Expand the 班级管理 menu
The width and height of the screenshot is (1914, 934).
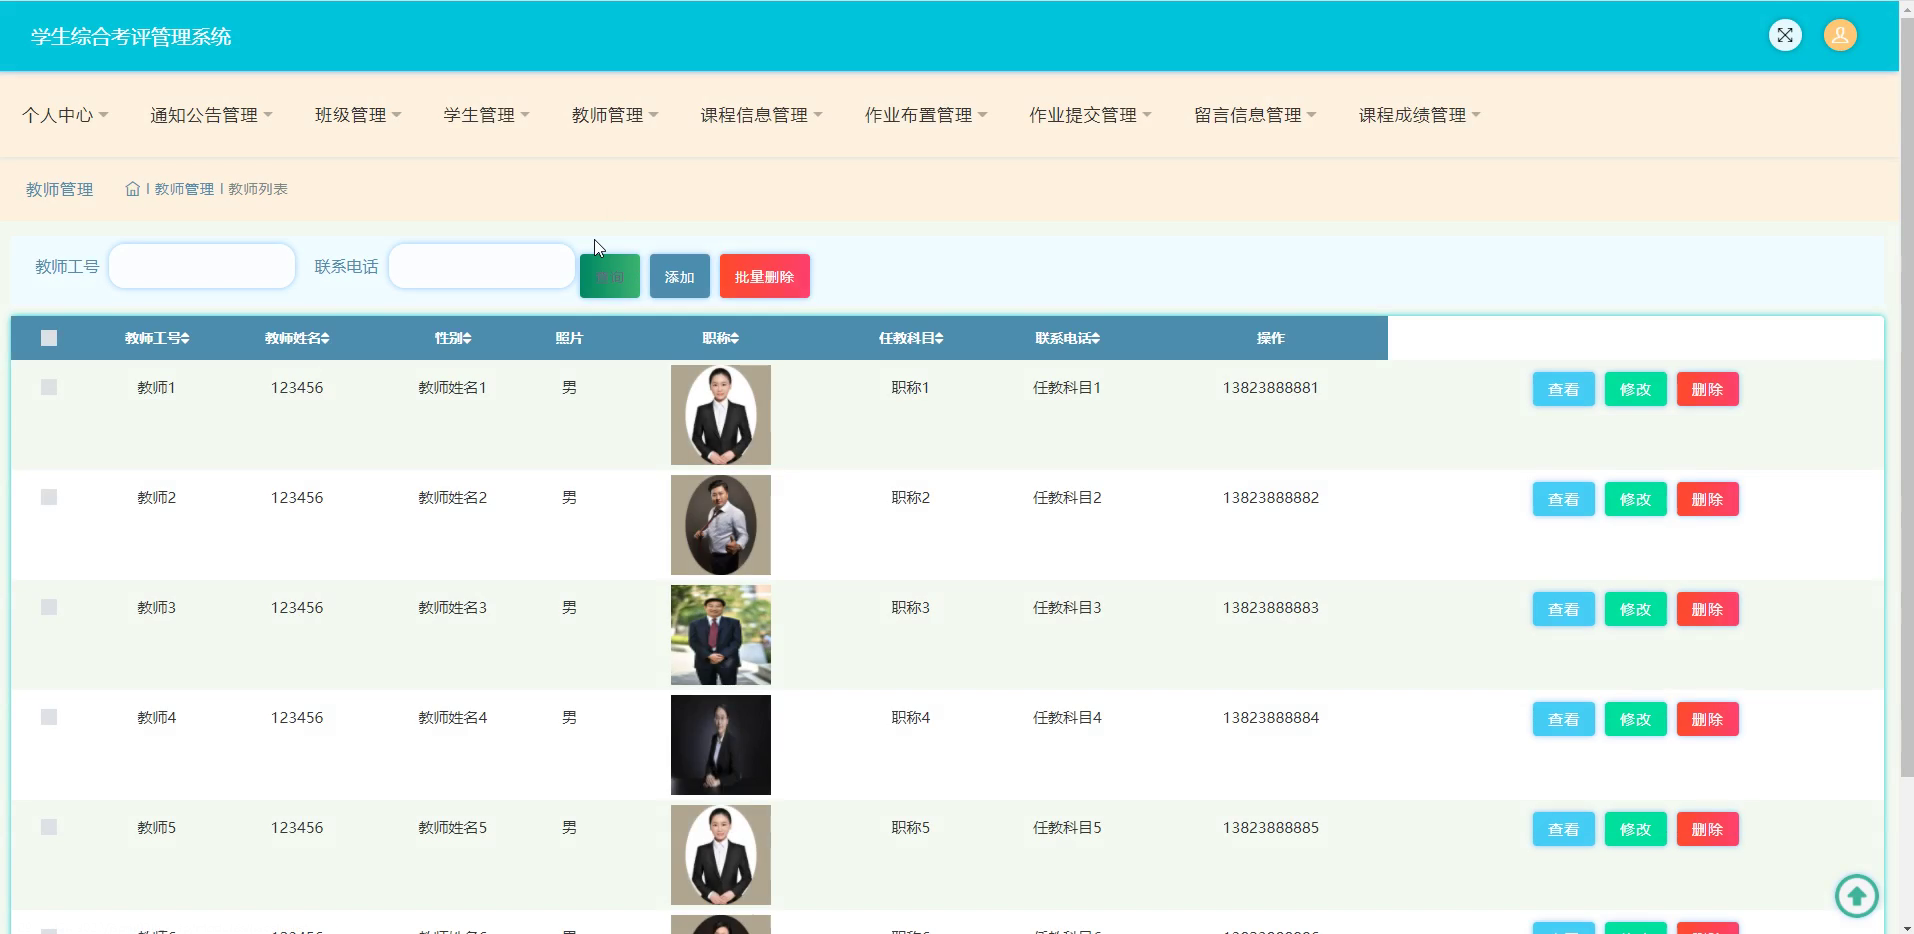[x=358, y=115]
